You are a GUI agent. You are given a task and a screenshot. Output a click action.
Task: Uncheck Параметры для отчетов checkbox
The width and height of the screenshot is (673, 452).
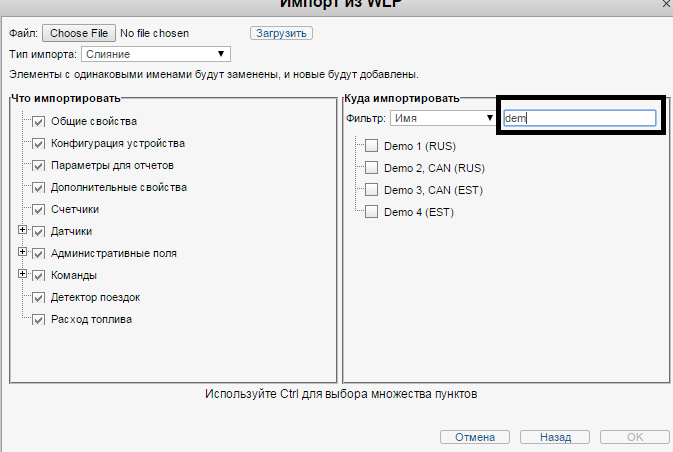click(x=39, y=165)
